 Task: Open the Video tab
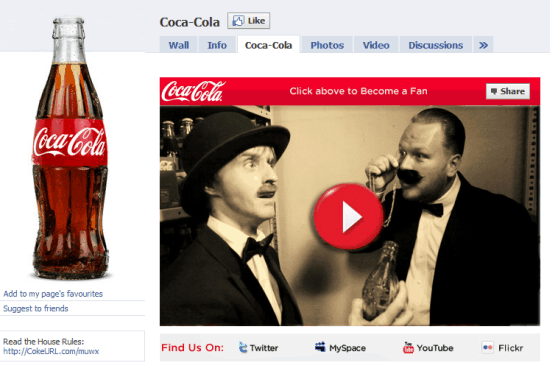376,45
